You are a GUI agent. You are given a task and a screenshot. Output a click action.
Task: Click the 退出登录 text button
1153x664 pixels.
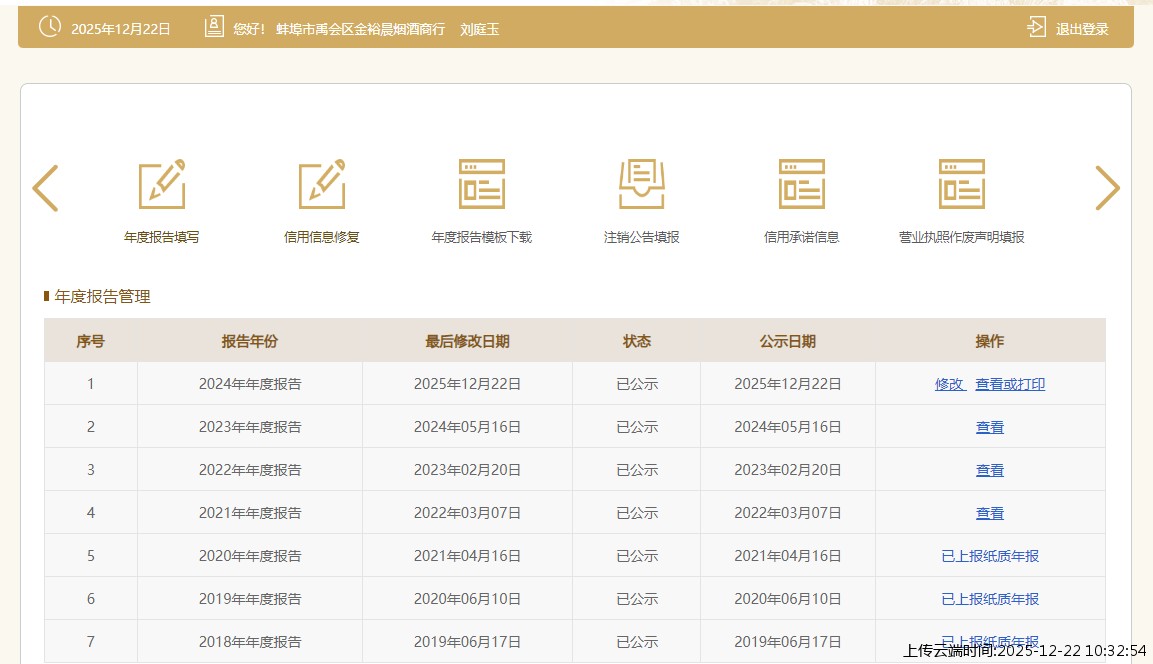click(x=1082, y=29)
